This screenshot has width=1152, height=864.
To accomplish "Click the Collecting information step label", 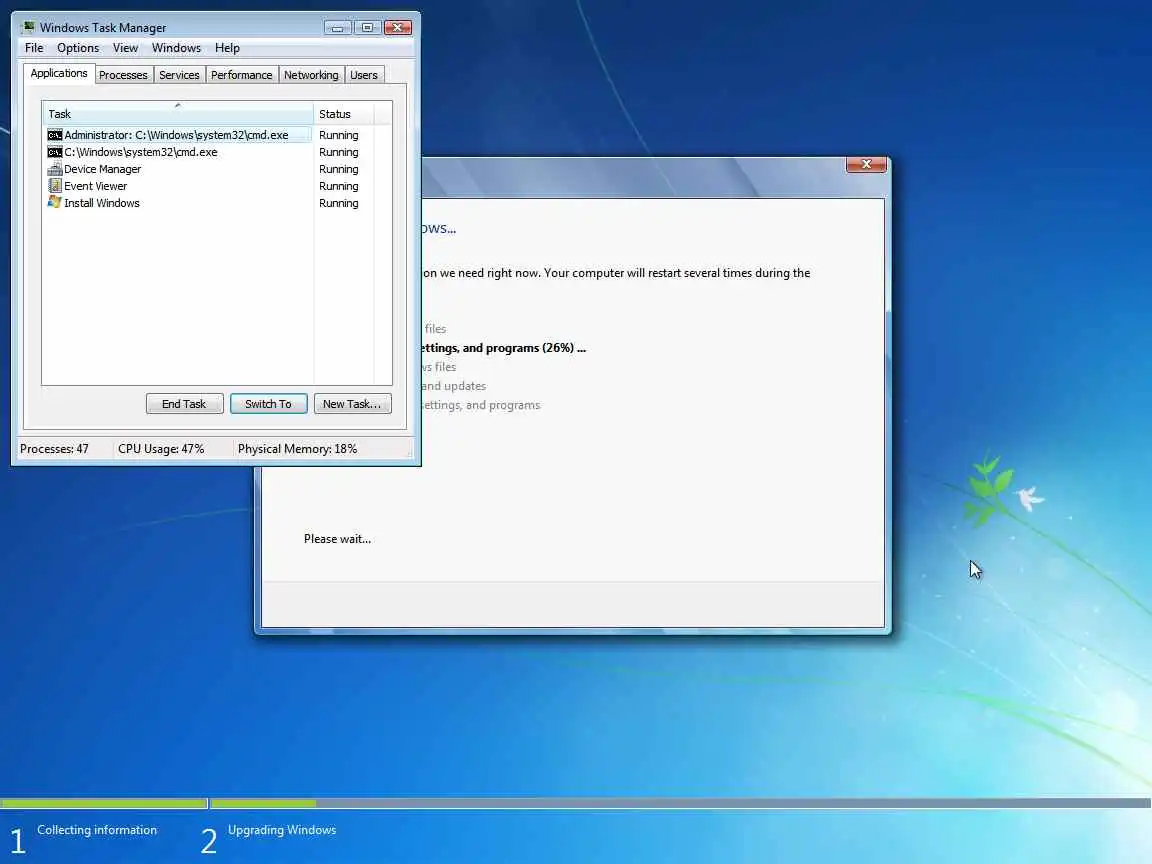I will pyautogui.click(x=97, y=829).
